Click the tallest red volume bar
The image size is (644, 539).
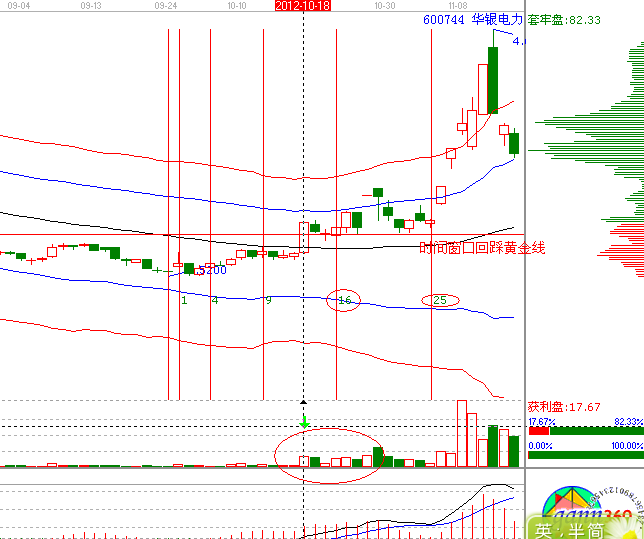tap(462, 433)
